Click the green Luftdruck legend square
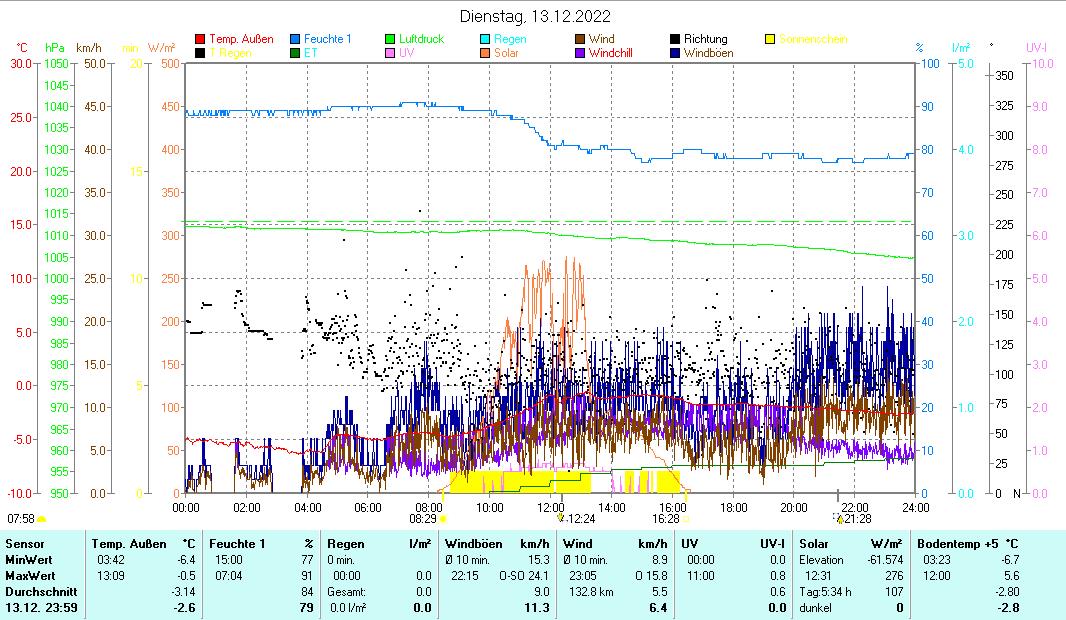Image resolution: width=1066 pixels, height=620 pixels. click(x=391, y=40)
